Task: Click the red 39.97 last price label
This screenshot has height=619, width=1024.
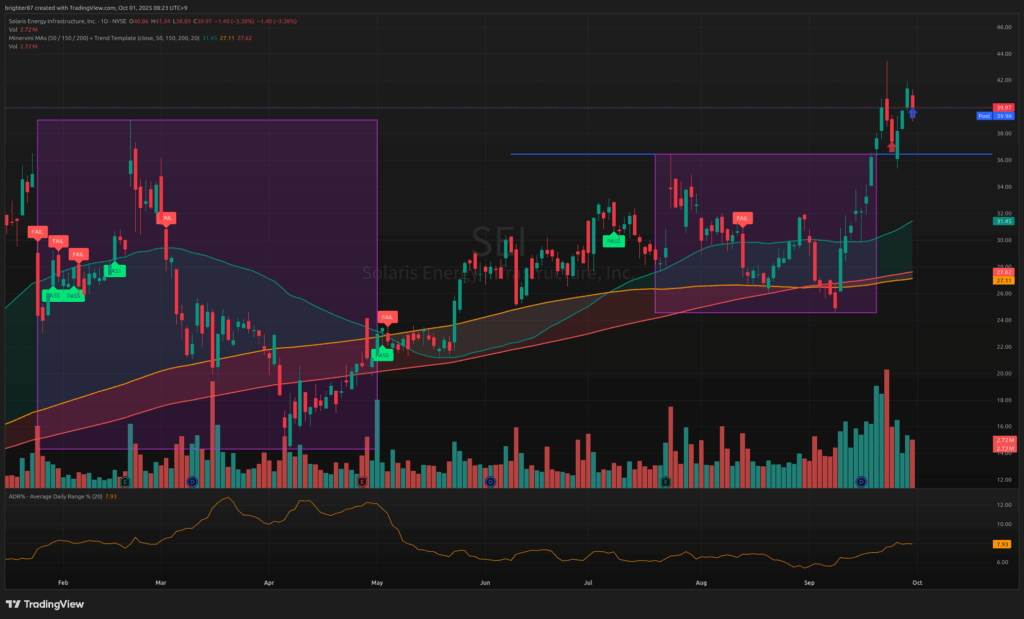Action: 1005,107
